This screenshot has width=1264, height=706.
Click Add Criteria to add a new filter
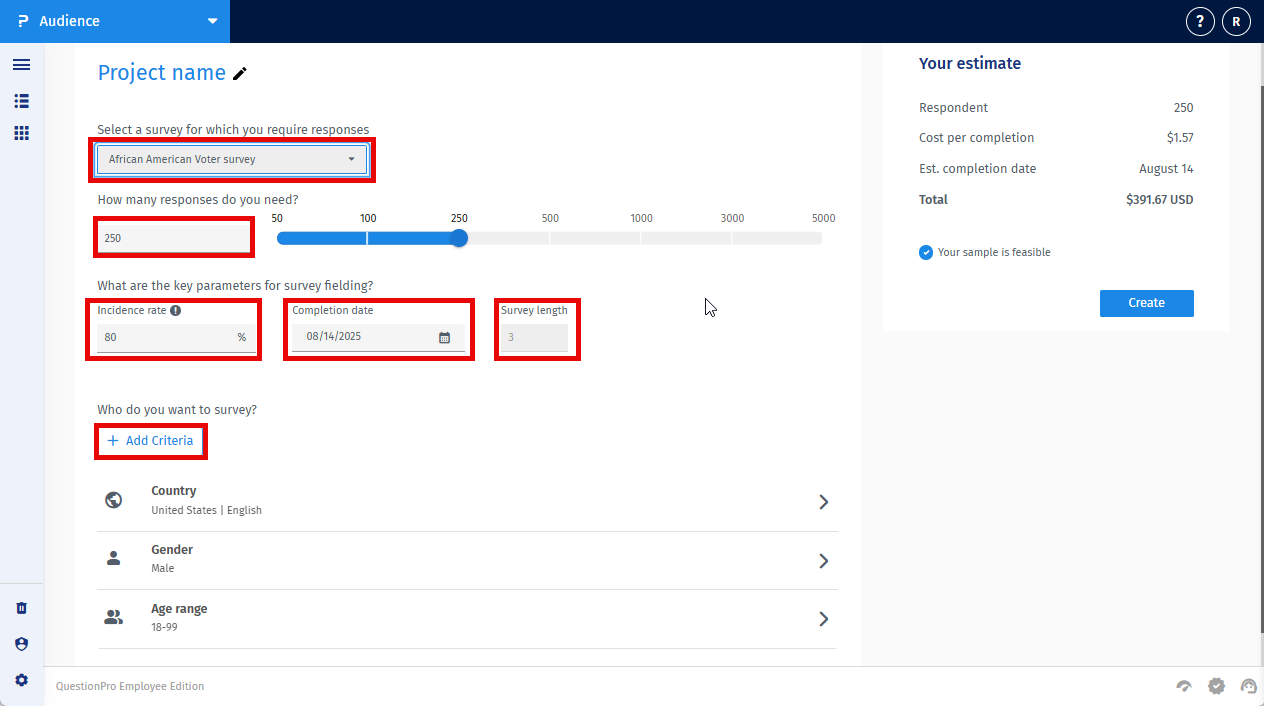tap(150, 440)
